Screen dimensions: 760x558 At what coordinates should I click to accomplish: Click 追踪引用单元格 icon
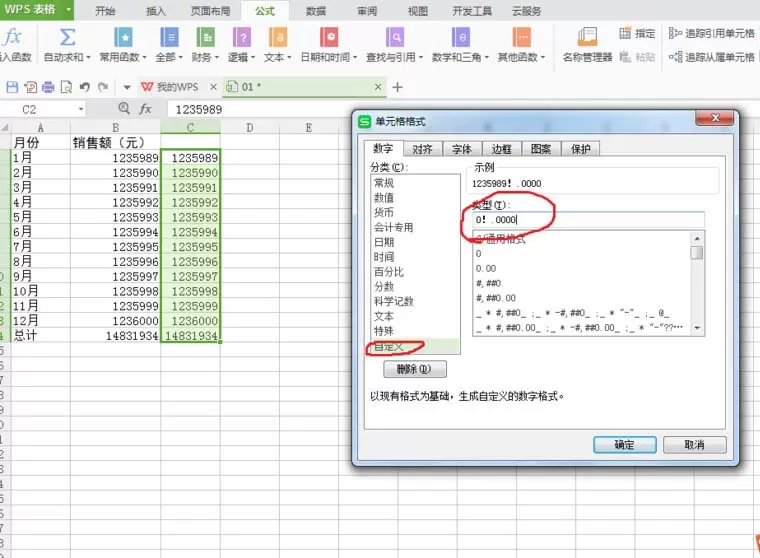(675, 33)
